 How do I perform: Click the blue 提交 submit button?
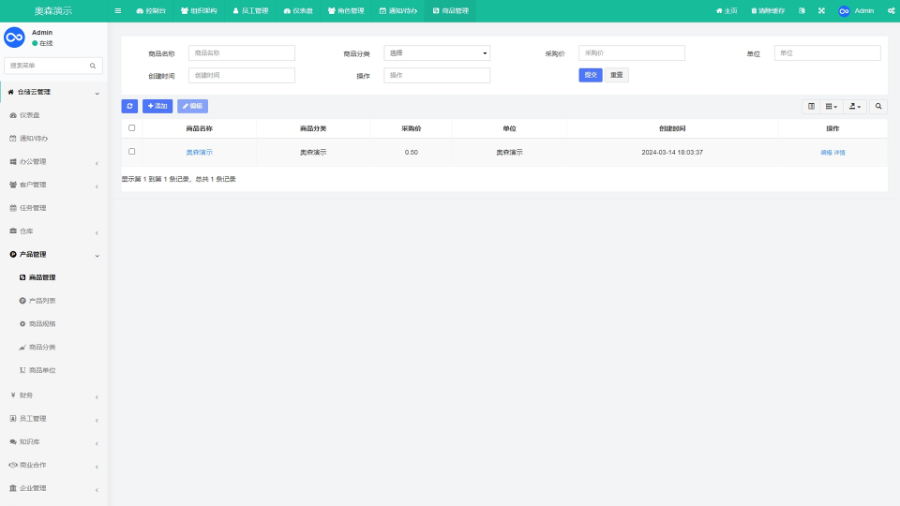pos(590,75)
